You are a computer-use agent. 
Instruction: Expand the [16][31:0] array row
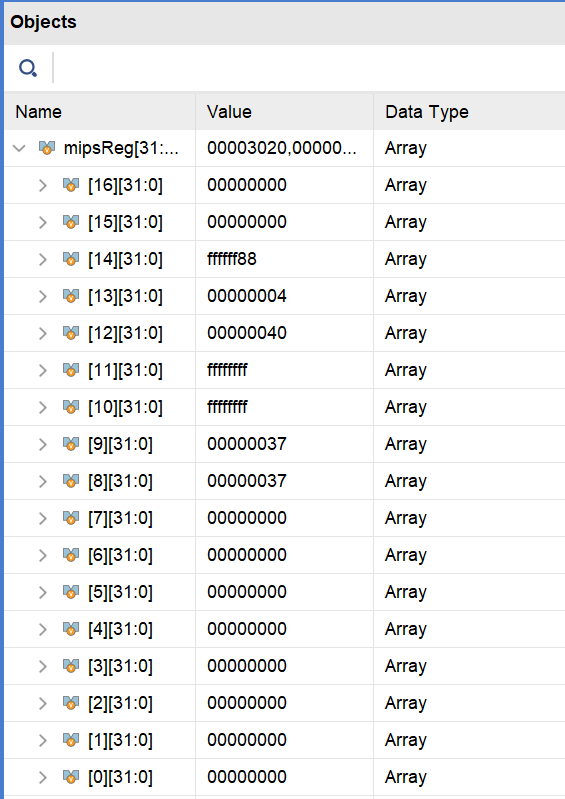point(43,185)
